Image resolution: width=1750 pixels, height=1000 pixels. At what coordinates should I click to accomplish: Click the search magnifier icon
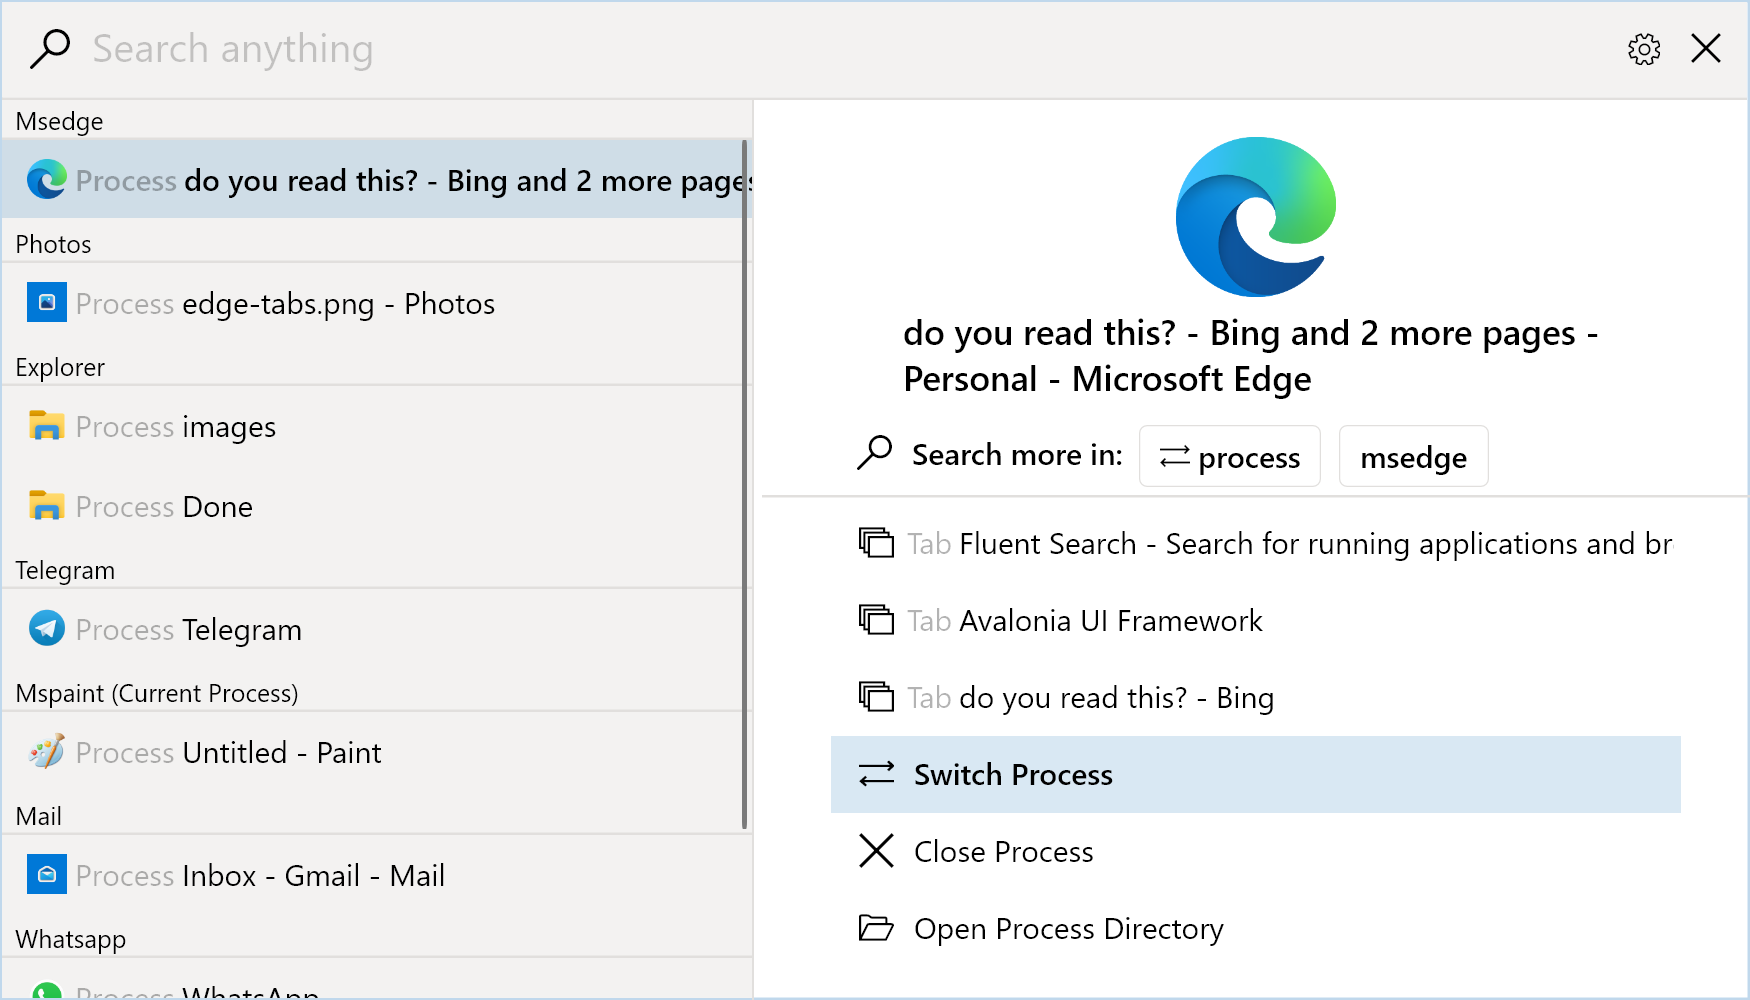click(x=50, y=49)
